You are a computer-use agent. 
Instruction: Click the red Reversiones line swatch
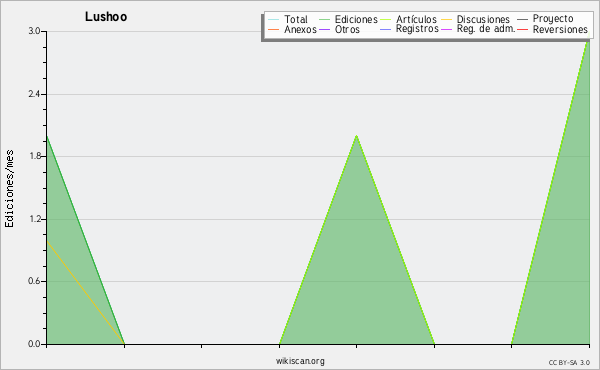(523, 29)
